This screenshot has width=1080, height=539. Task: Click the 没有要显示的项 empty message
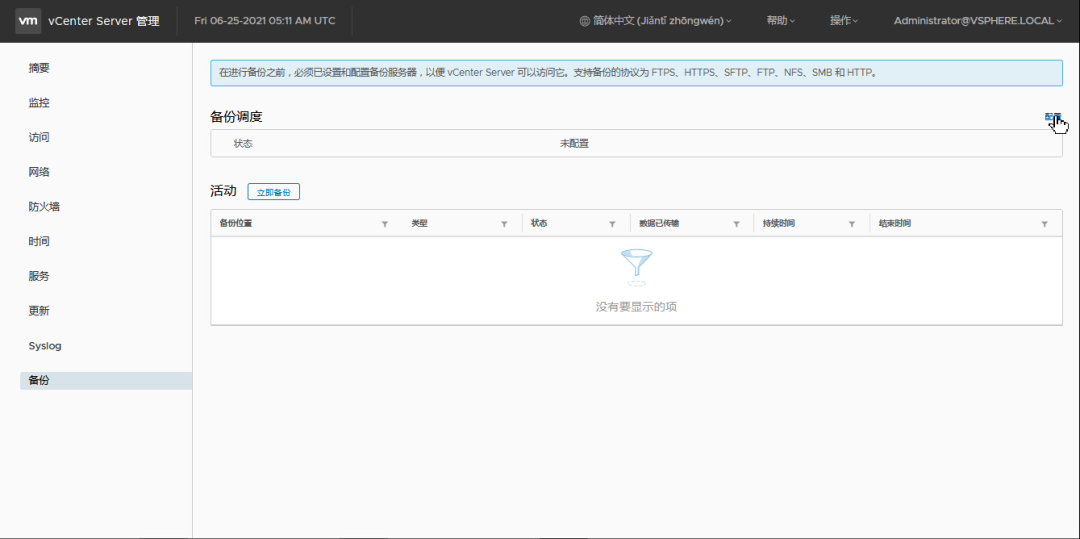[636, 306]
